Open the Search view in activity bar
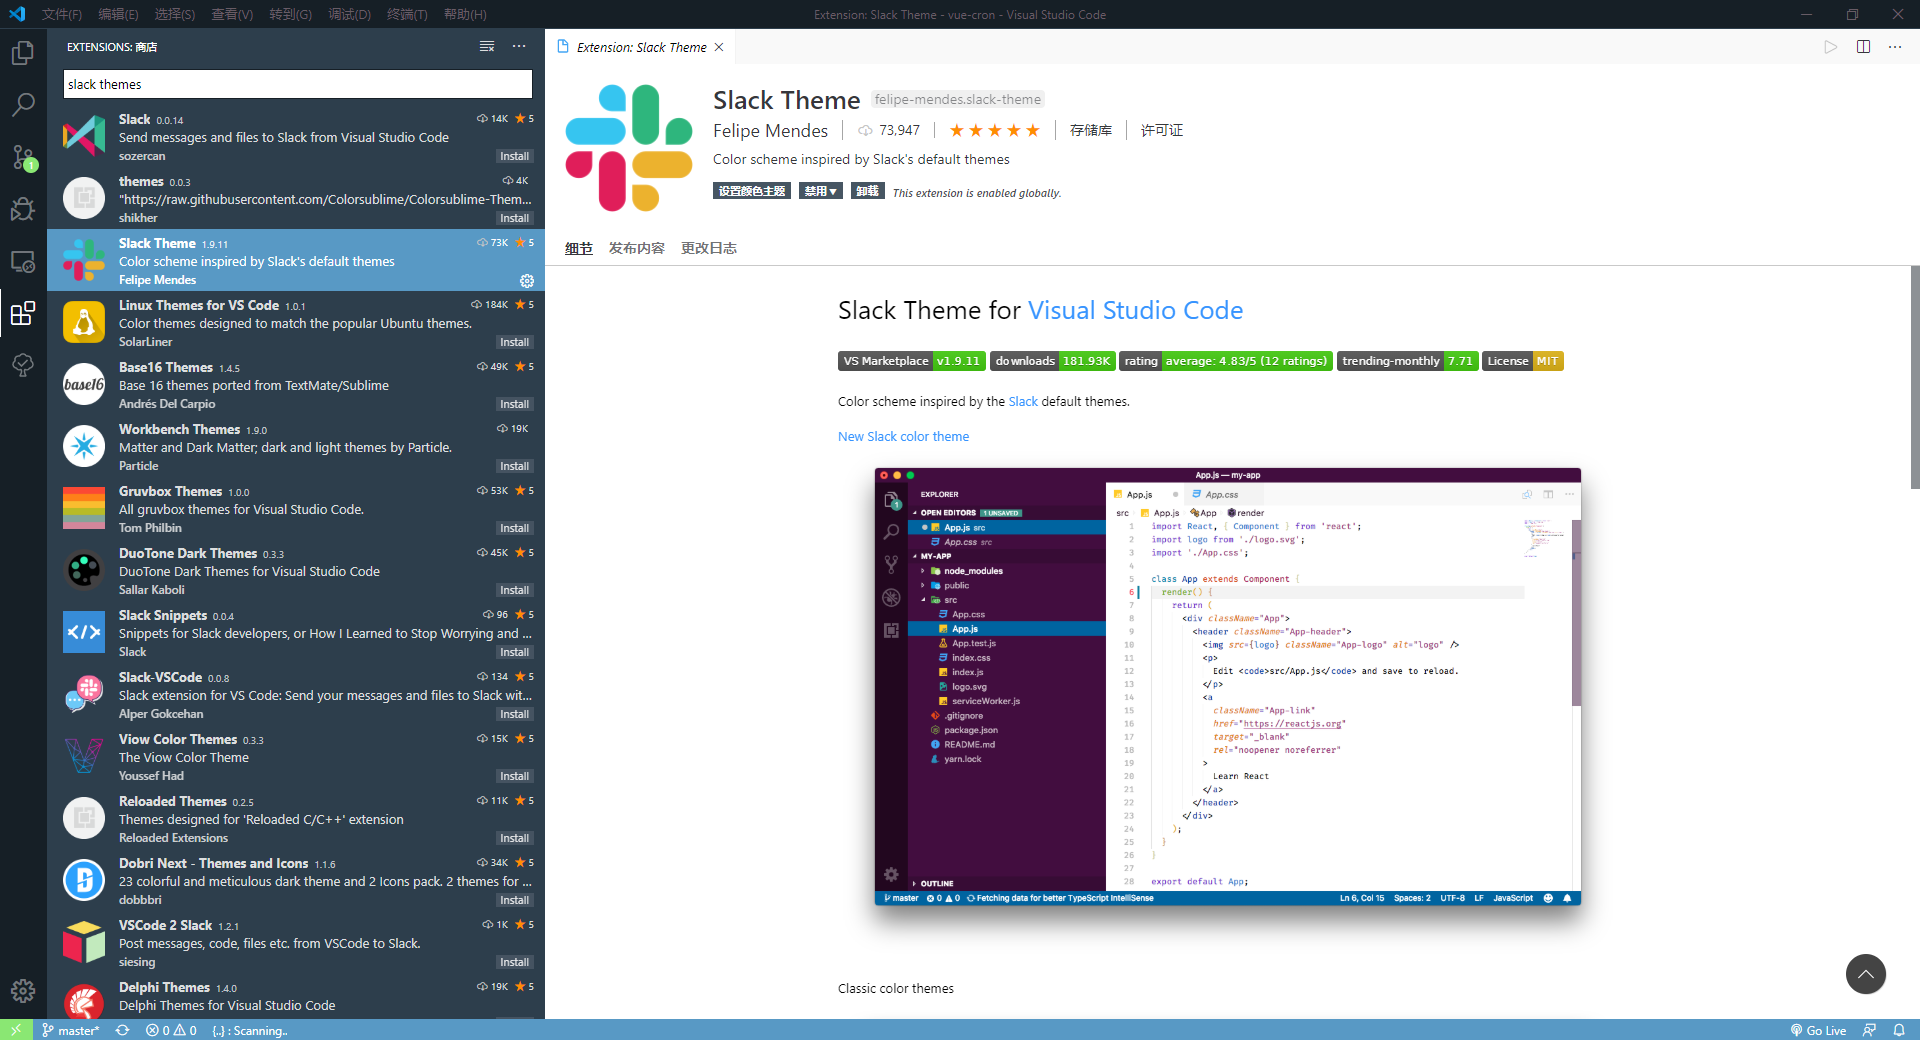 [x=23, y=104]
